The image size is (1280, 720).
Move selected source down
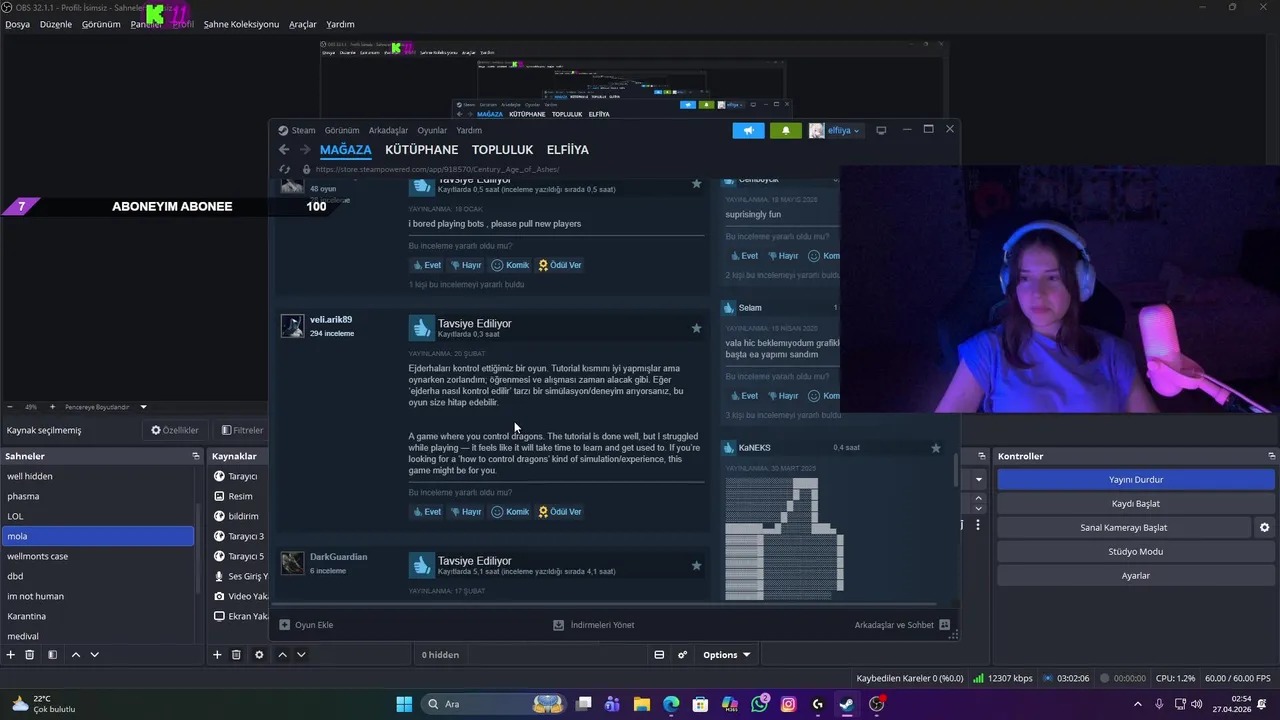point(301,655)
